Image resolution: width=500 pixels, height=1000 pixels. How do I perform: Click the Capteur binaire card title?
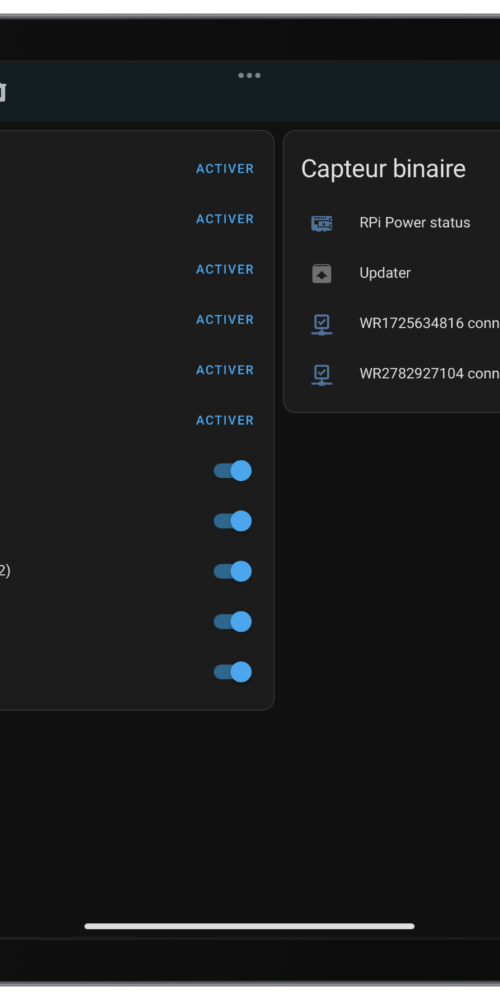click(383, 169)
